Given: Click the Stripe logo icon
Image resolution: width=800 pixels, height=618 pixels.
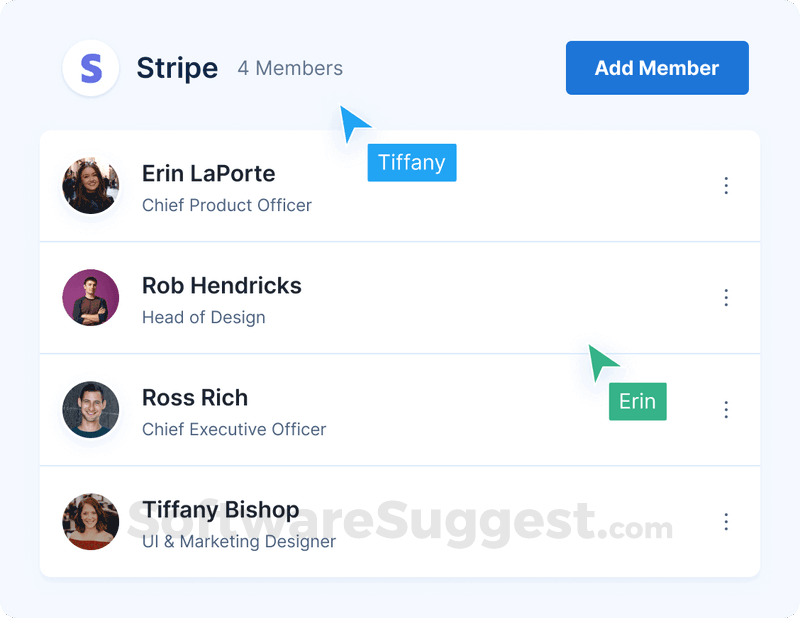Looking at the screenshot, I should 91,68.
